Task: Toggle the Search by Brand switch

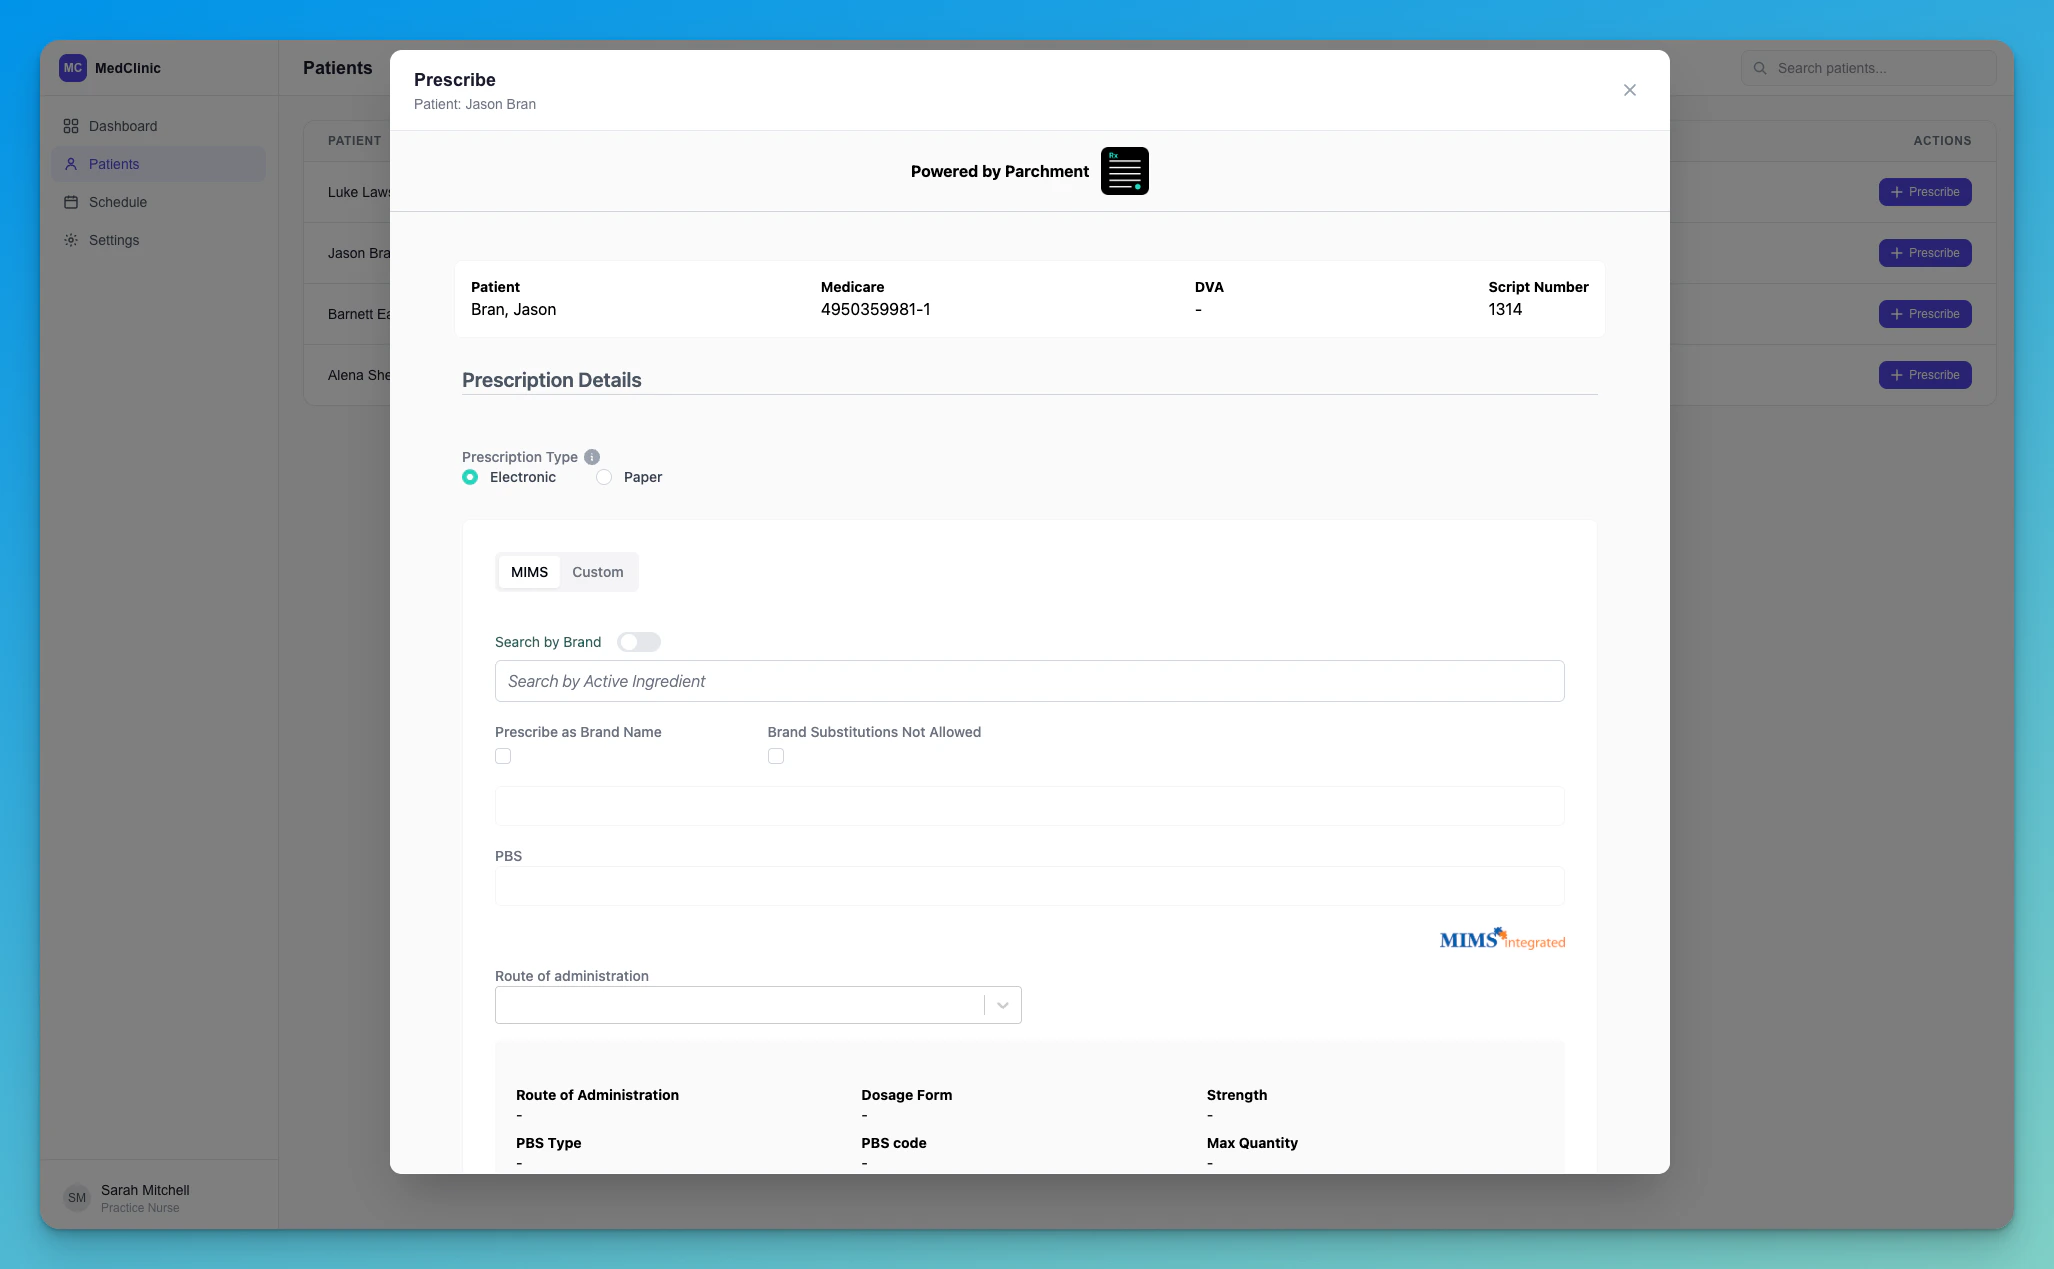Action: pos(638,642)
